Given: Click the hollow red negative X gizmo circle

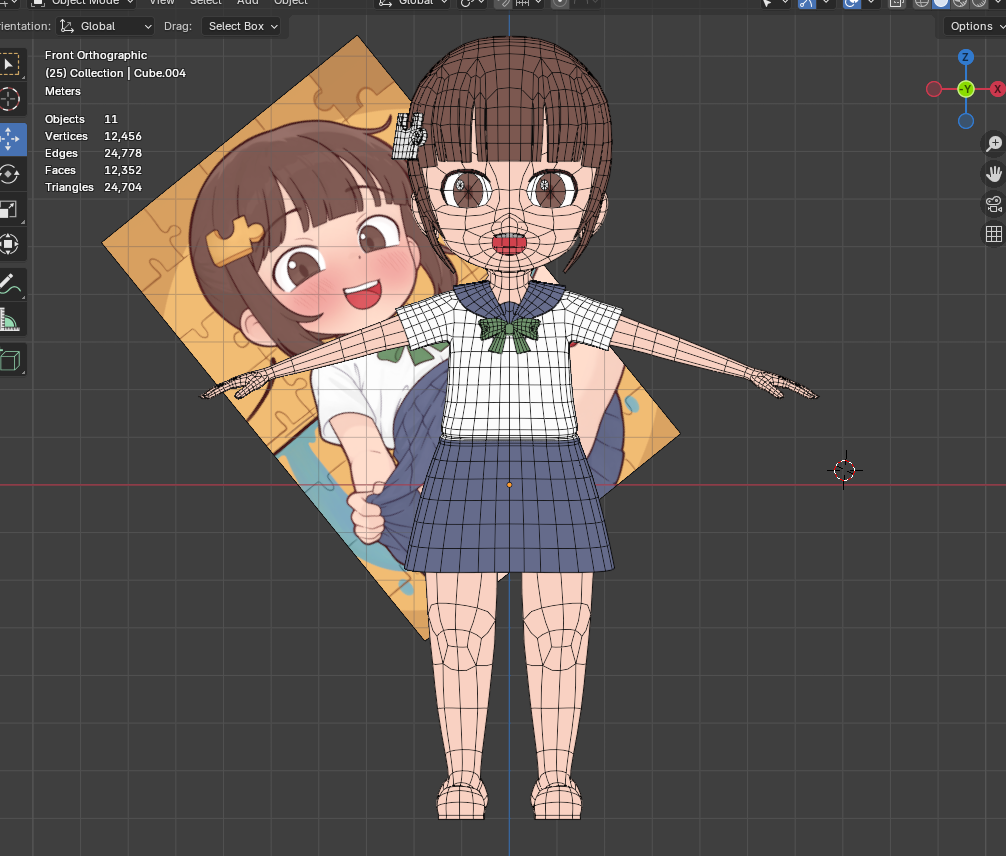Looking at the screenshot, I should (934, 89).
